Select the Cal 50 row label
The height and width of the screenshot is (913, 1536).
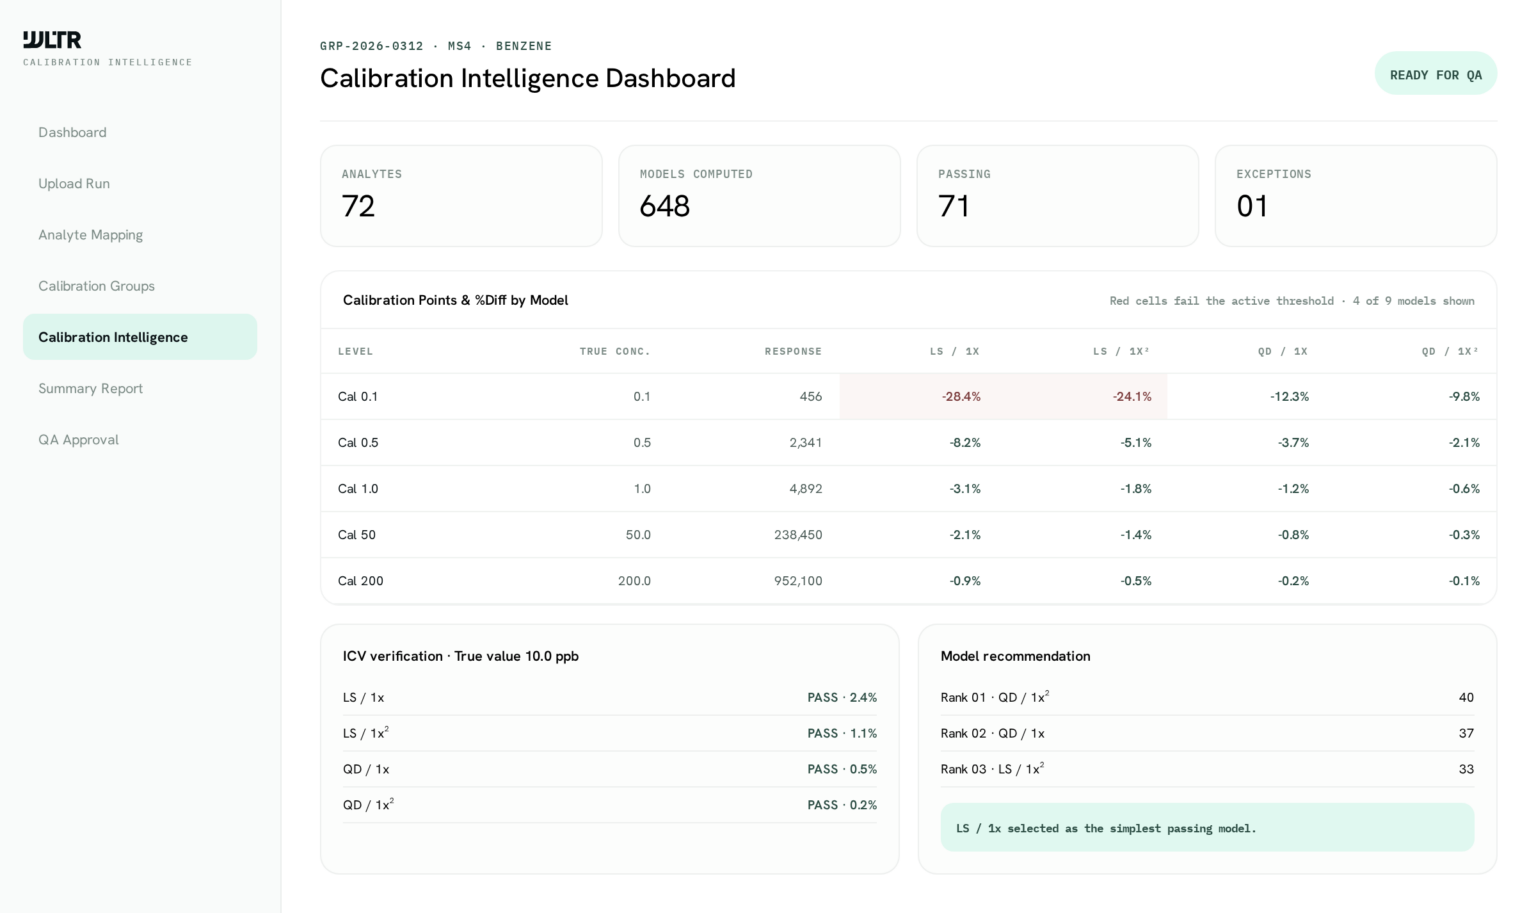(x=357, y=534)
